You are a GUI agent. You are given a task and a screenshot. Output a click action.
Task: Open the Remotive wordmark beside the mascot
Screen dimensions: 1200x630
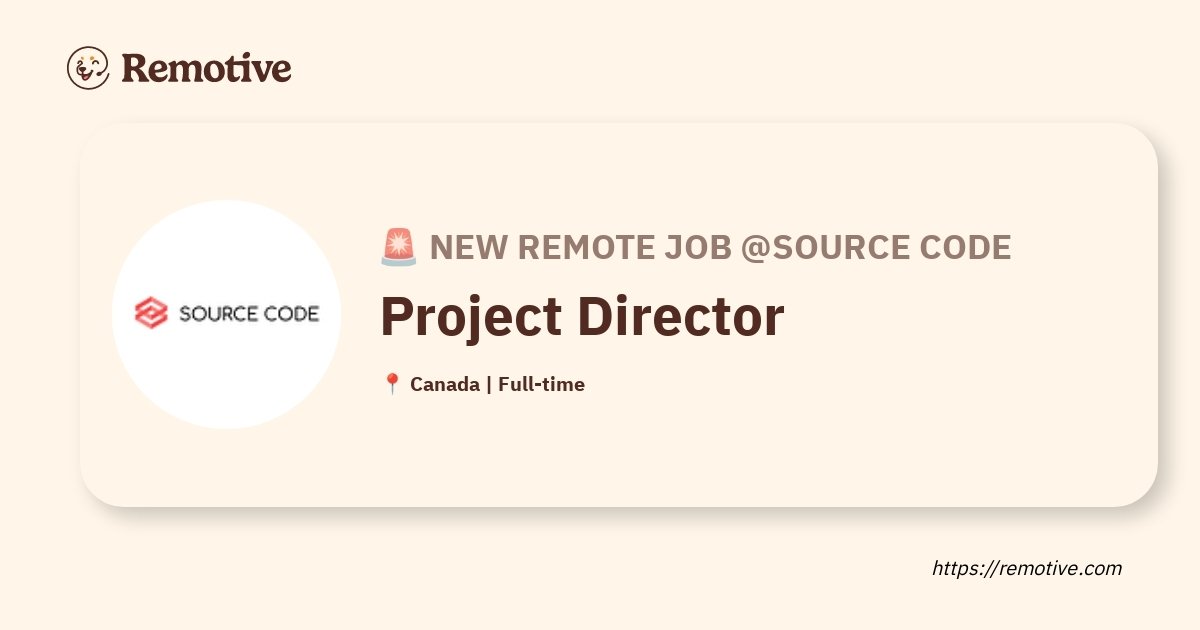click(206, 68)
